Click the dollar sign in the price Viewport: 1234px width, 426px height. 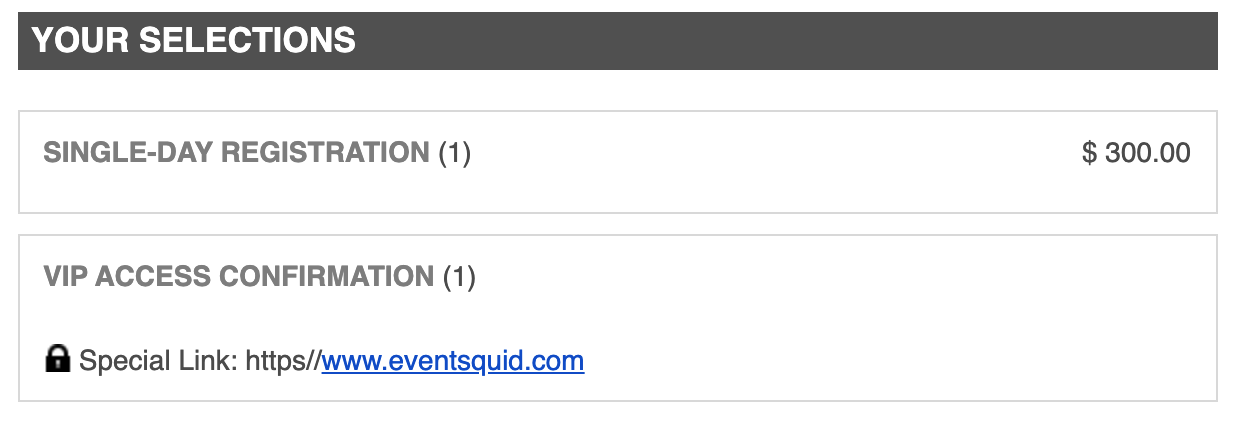click(x=1089, y=153)
